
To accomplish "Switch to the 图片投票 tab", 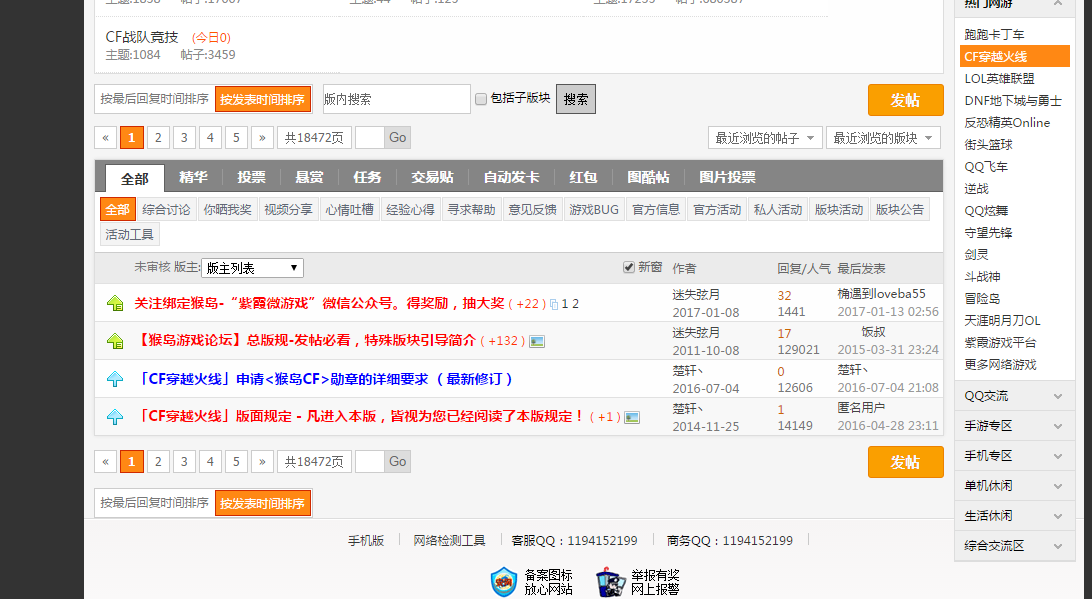I will point(727,177).
